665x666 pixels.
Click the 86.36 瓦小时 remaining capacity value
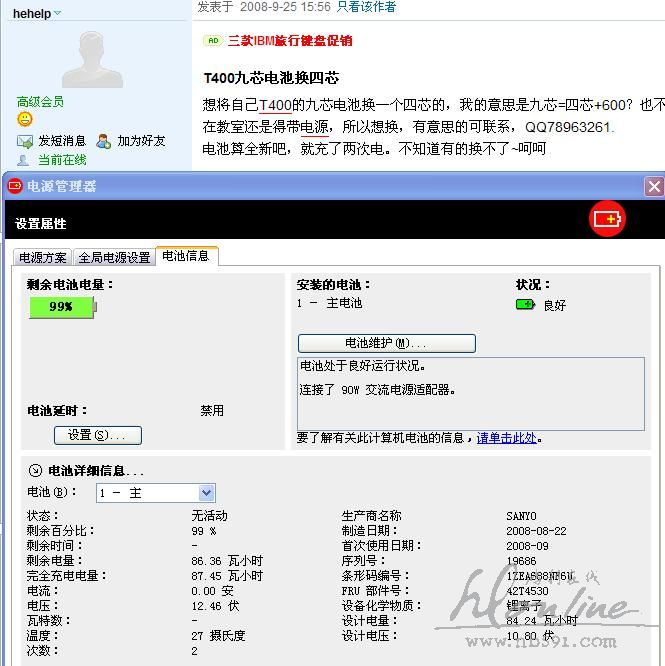click(227, 561)
